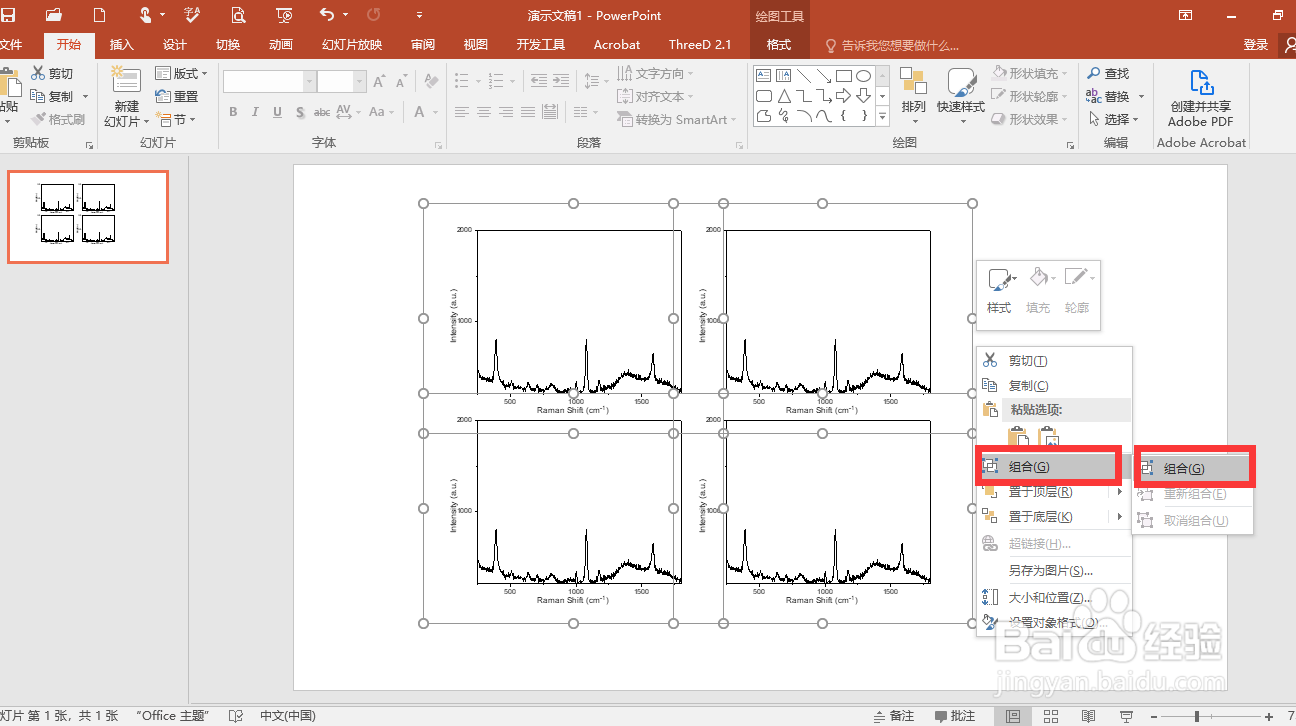Image resolution: width=1296 pixels, height=726 pixels.
Task: Start slideshow from status bar icon
Action: pyautogui.click(x=1126, y=716)
